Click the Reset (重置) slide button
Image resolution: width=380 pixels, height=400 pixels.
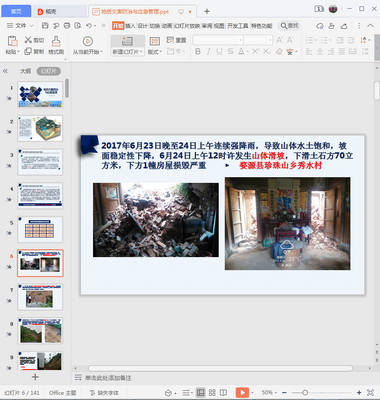176,40
